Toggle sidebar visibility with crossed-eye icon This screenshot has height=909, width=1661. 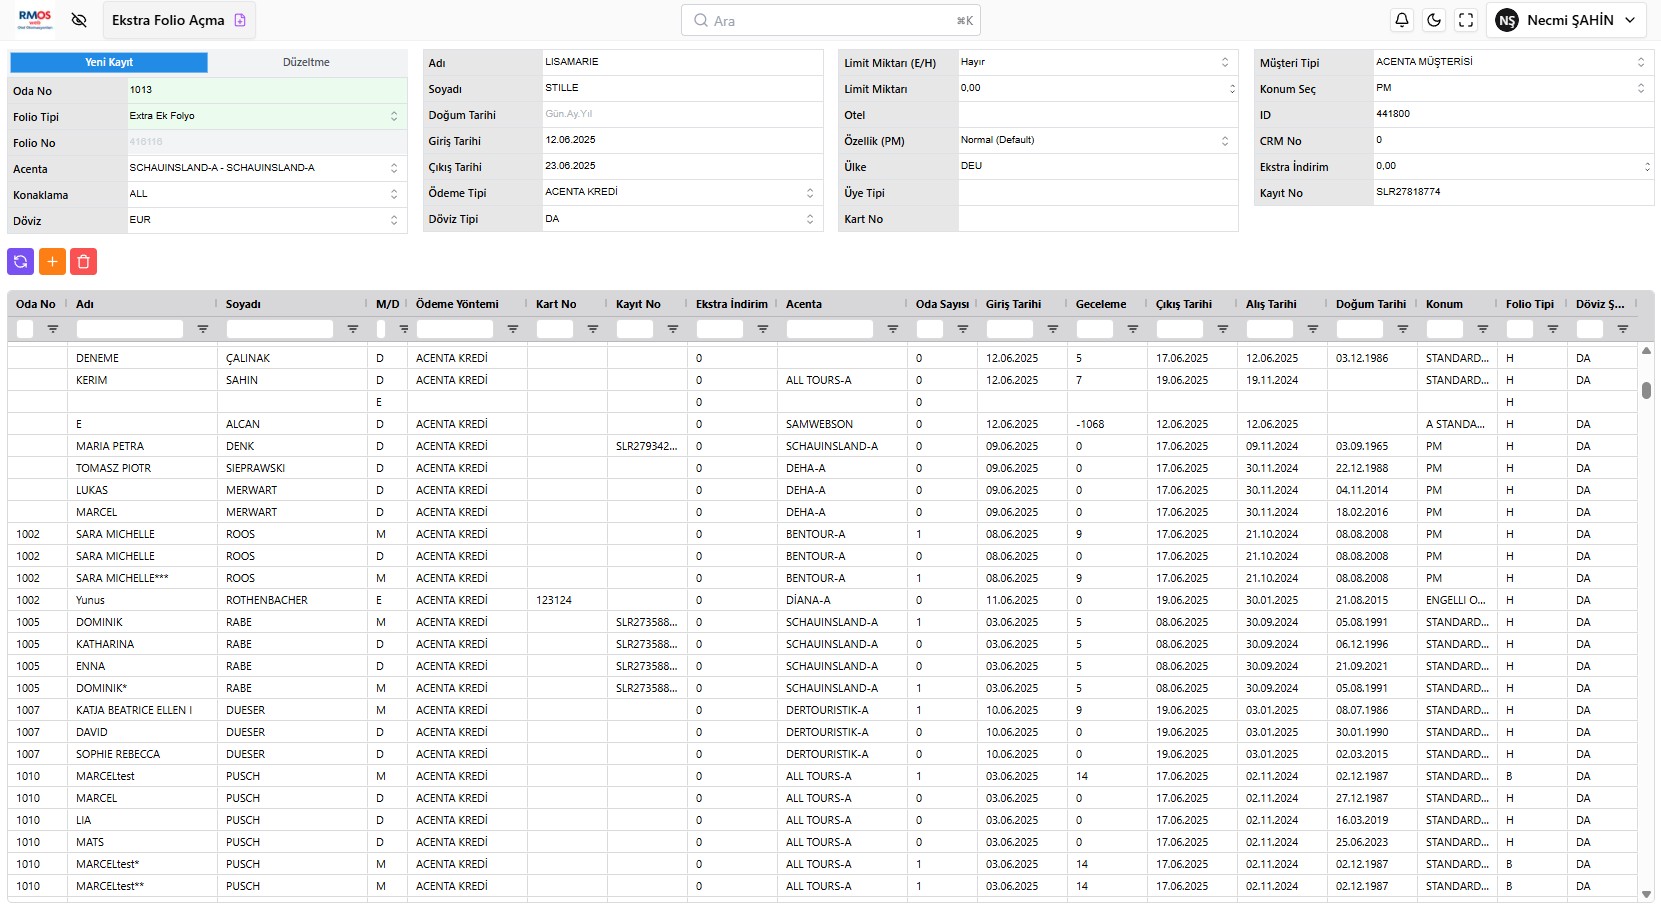pos(80,20)
